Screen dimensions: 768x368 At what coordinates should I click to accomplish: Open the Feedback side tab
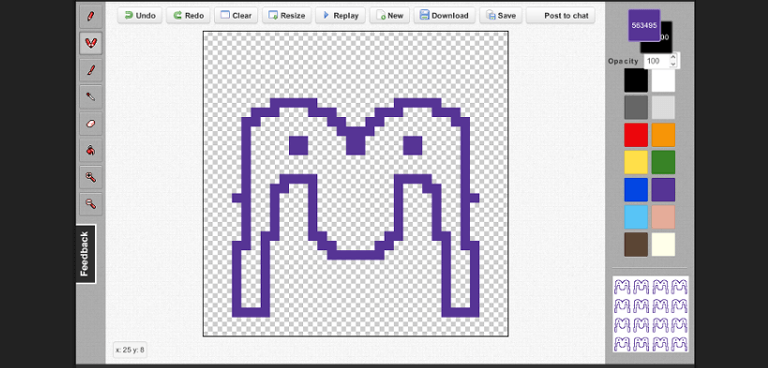85,254
